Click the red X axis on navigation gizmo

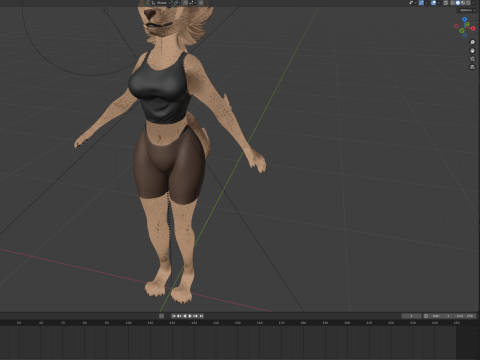473,28
